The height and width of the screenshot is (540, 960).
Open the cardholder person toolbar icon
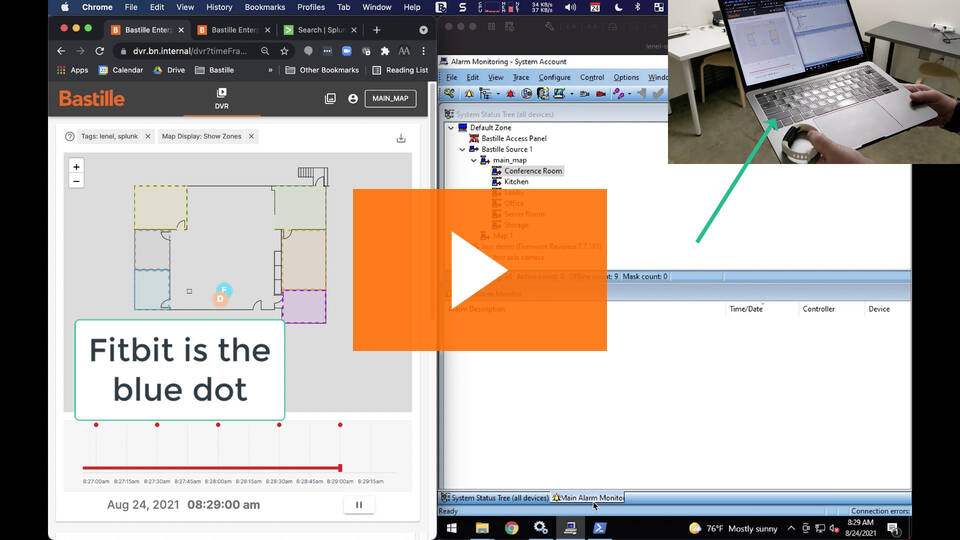pyautogui.click(x=542, y=94)
